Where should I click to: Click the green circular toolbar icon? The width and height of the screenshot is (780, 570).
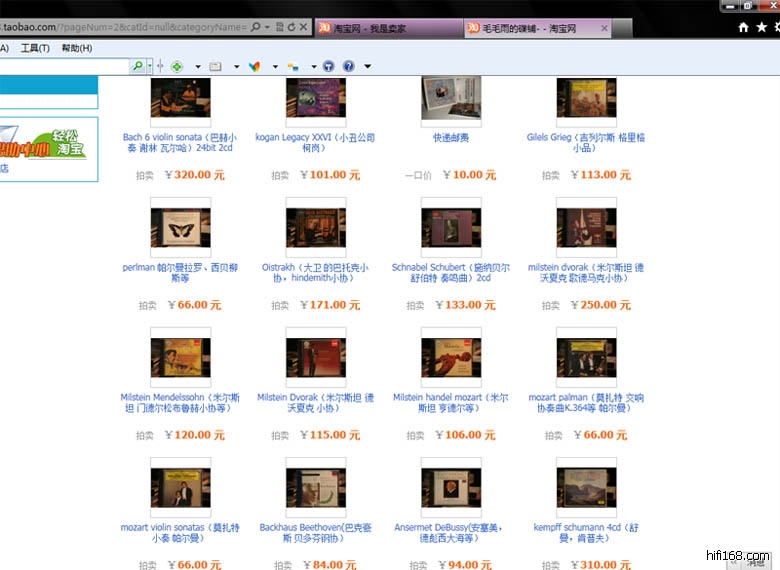177,66
